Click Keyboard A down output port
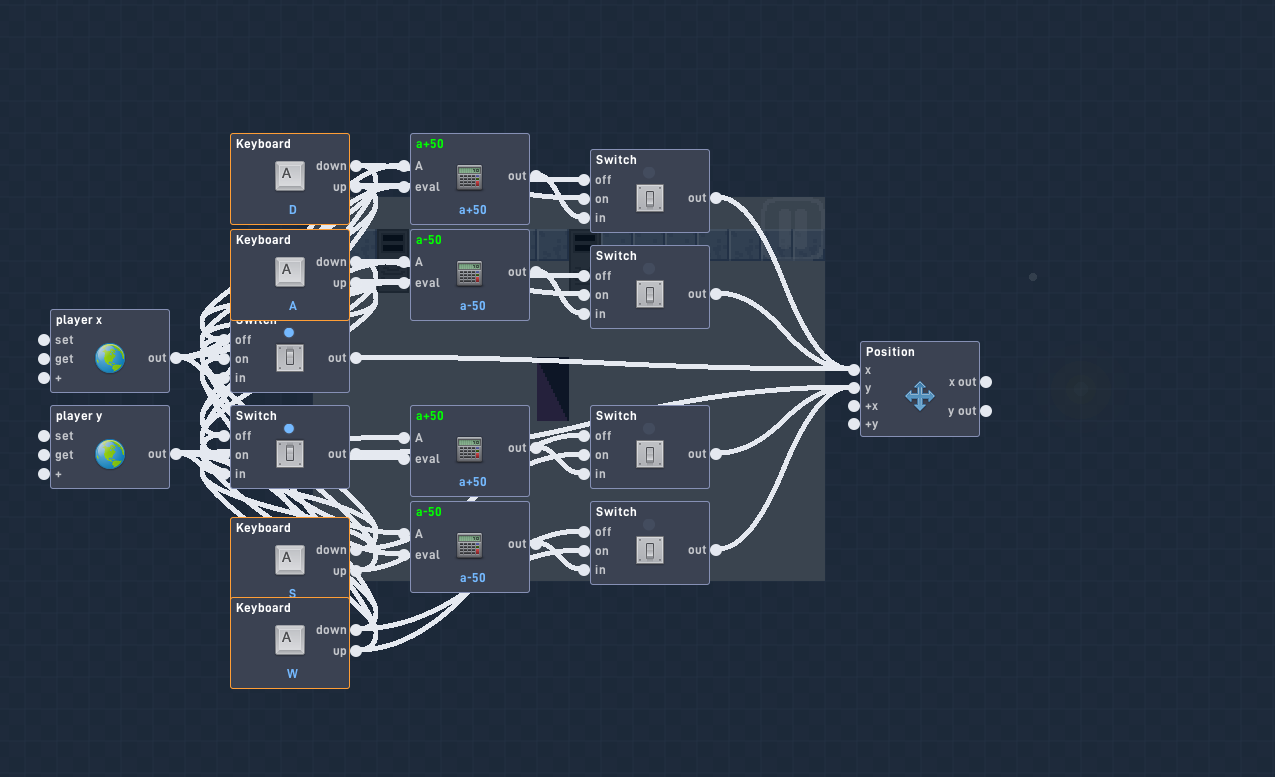 pos(356,262)
